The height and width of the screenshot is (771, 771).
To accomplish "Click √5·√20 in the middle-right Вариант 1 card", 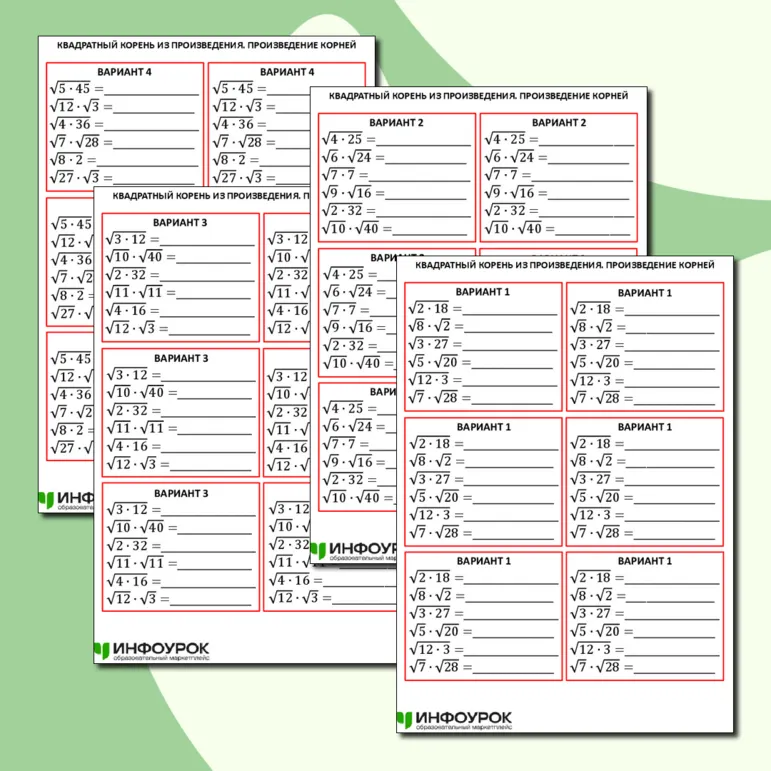I will point(595,497).
